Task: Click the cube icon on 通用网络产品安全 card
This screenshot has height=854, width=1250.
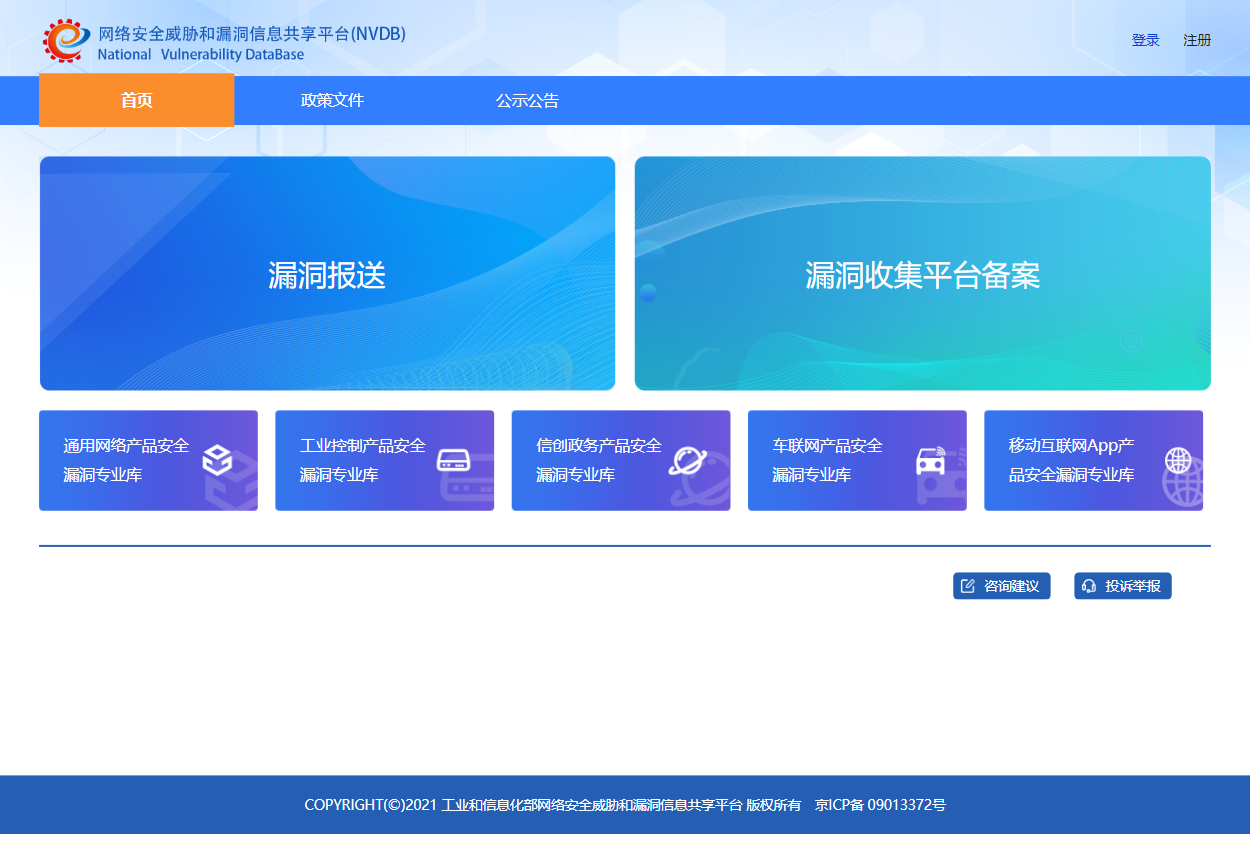Action: click(217, 460)
